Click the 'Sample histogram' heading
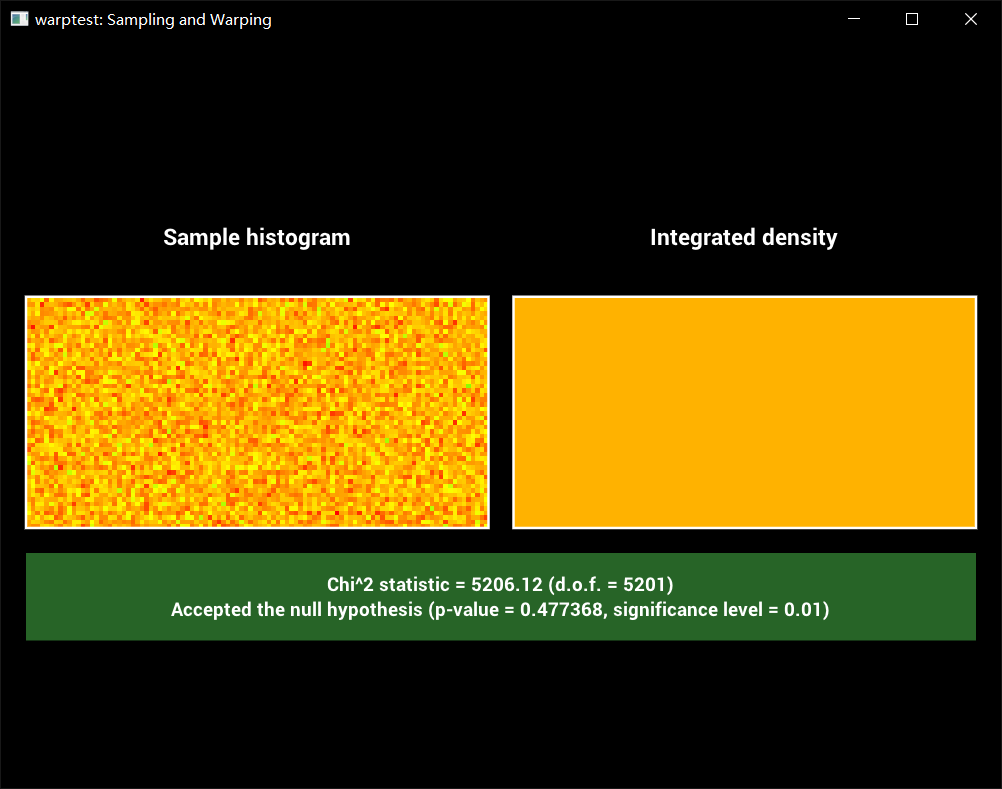Image resolution: width=1002 pixels, height=789 pixels. point(256,237)
